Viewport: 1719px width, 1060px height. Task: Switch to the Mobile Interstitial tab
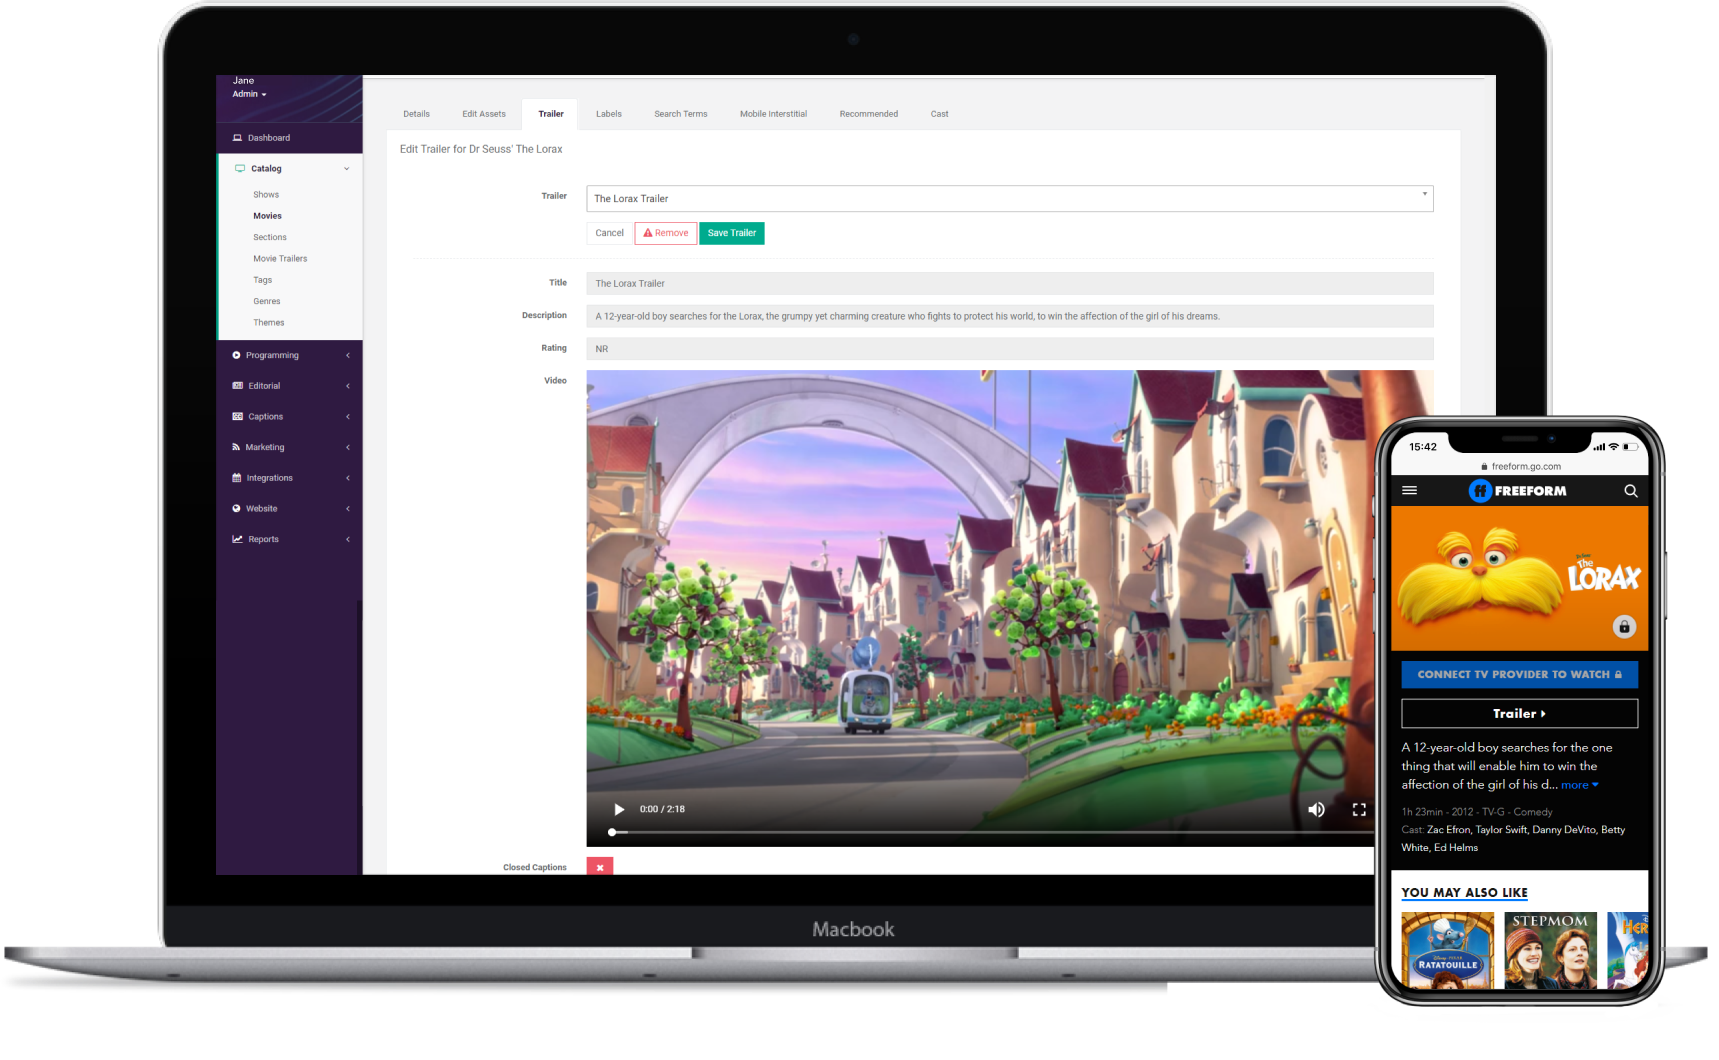pos(774,114)
